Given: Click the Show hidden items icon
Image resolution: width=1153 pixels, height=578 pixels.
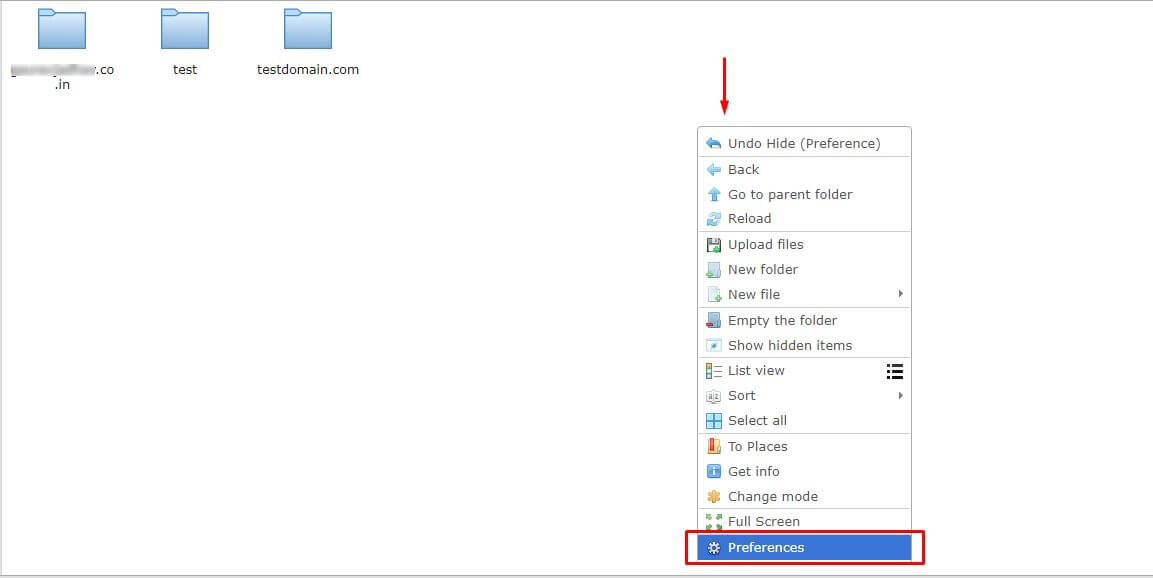Looking at the screenshot, I should pyautogui.click(x=713, y=346).
